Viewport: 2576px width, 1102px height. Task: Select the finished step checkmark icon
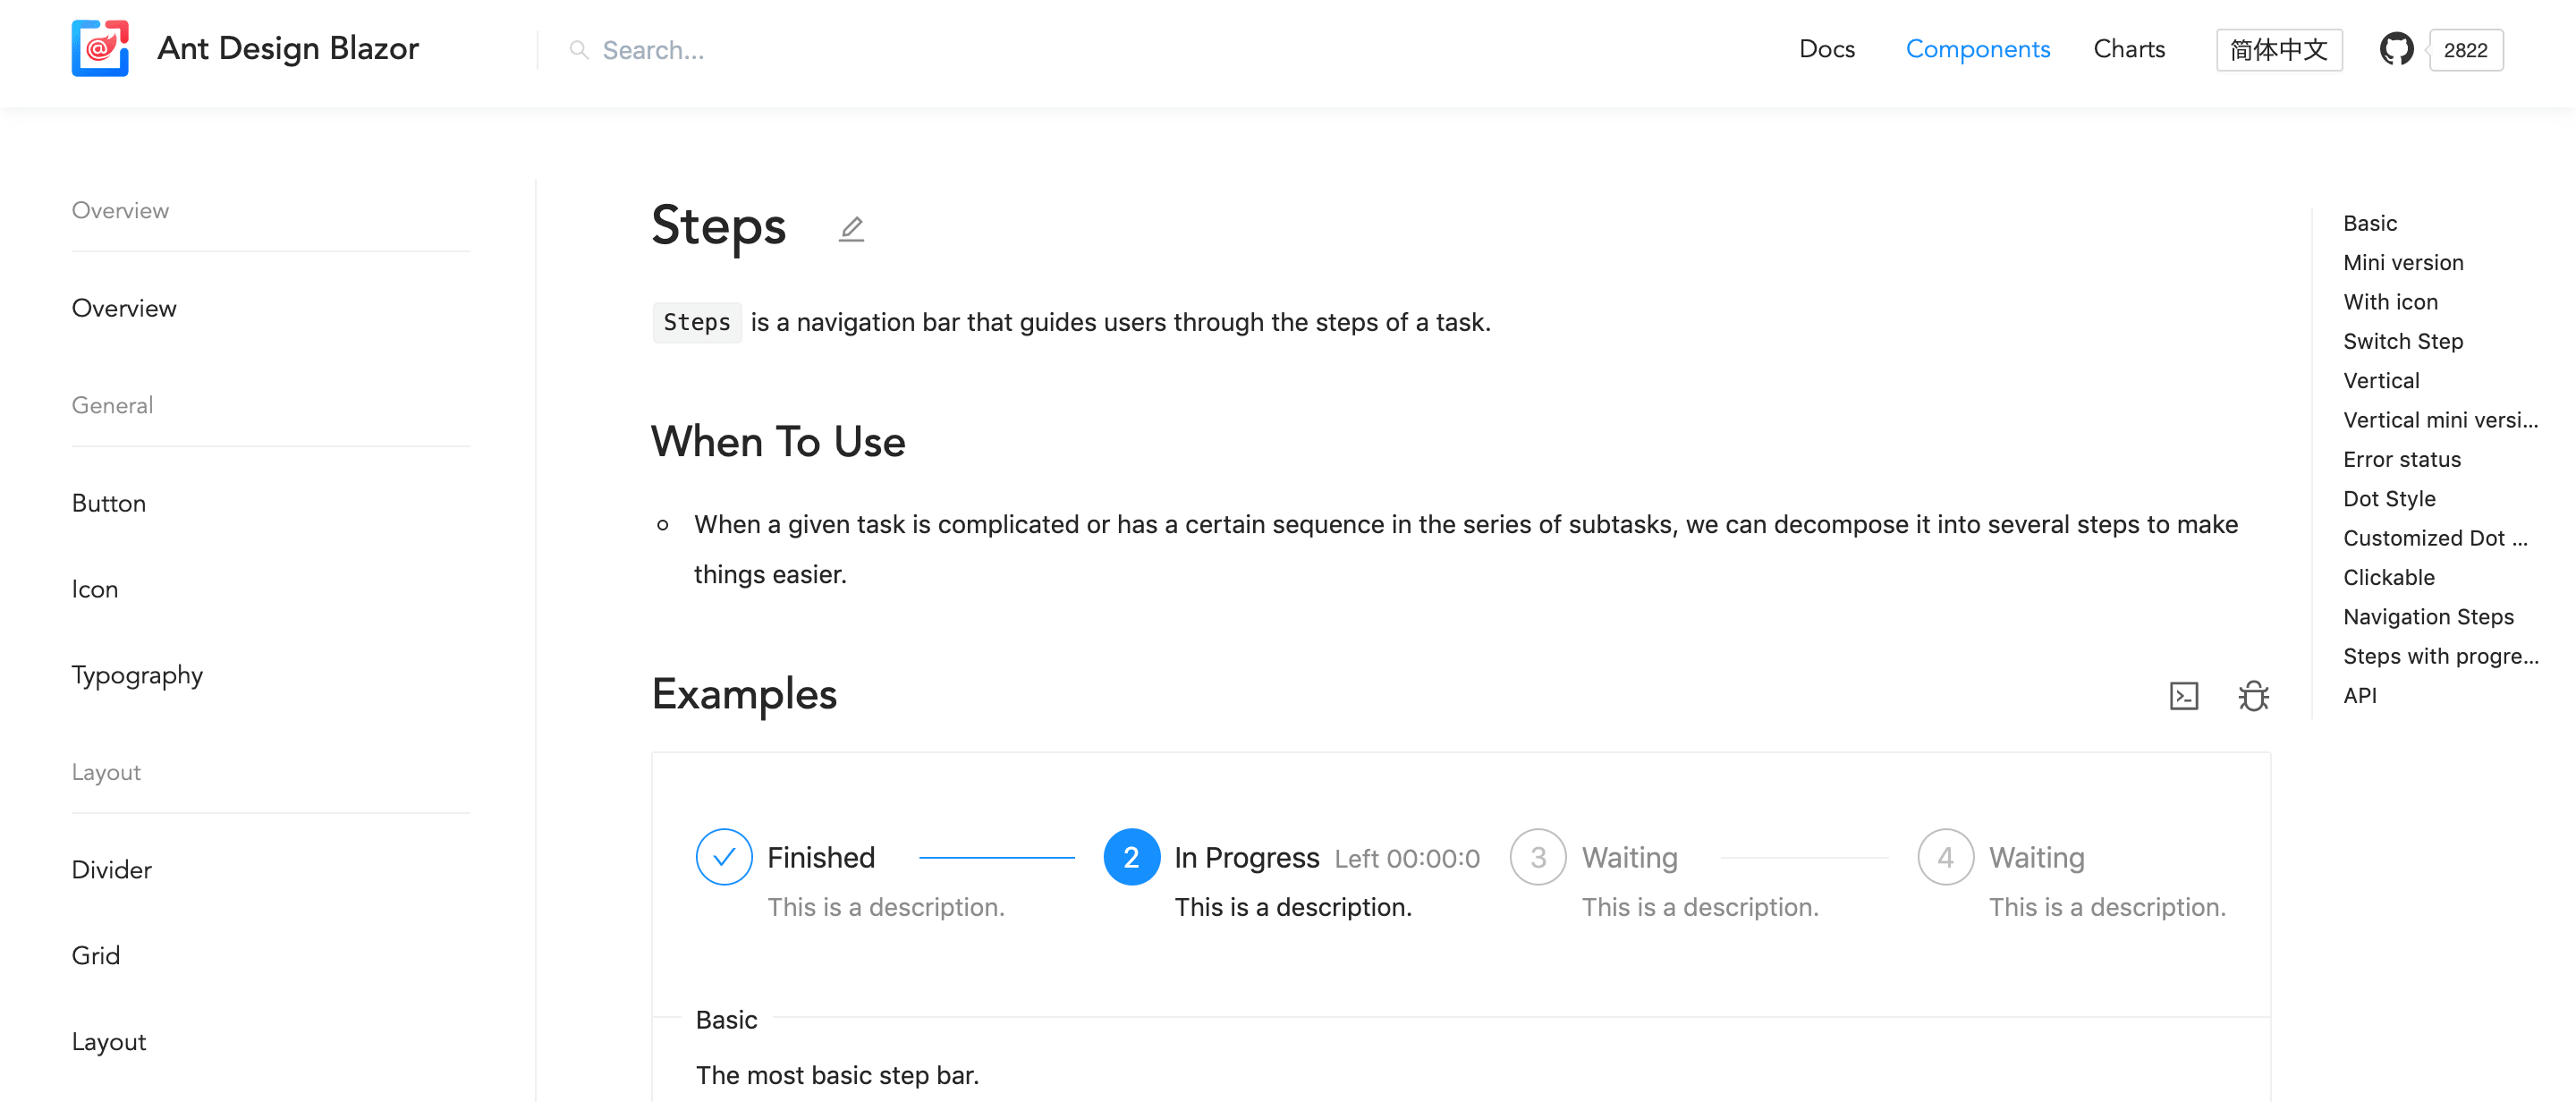click(724, 856)
